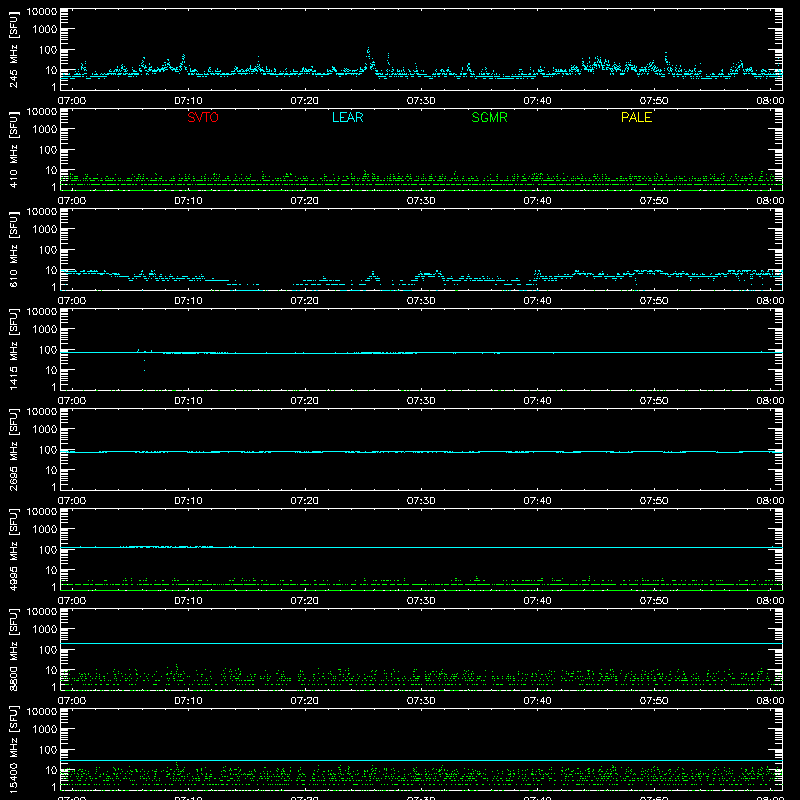
Task: Click 07:40 tick under the 410 MHz plot
Action: click(x=537, y=201)
